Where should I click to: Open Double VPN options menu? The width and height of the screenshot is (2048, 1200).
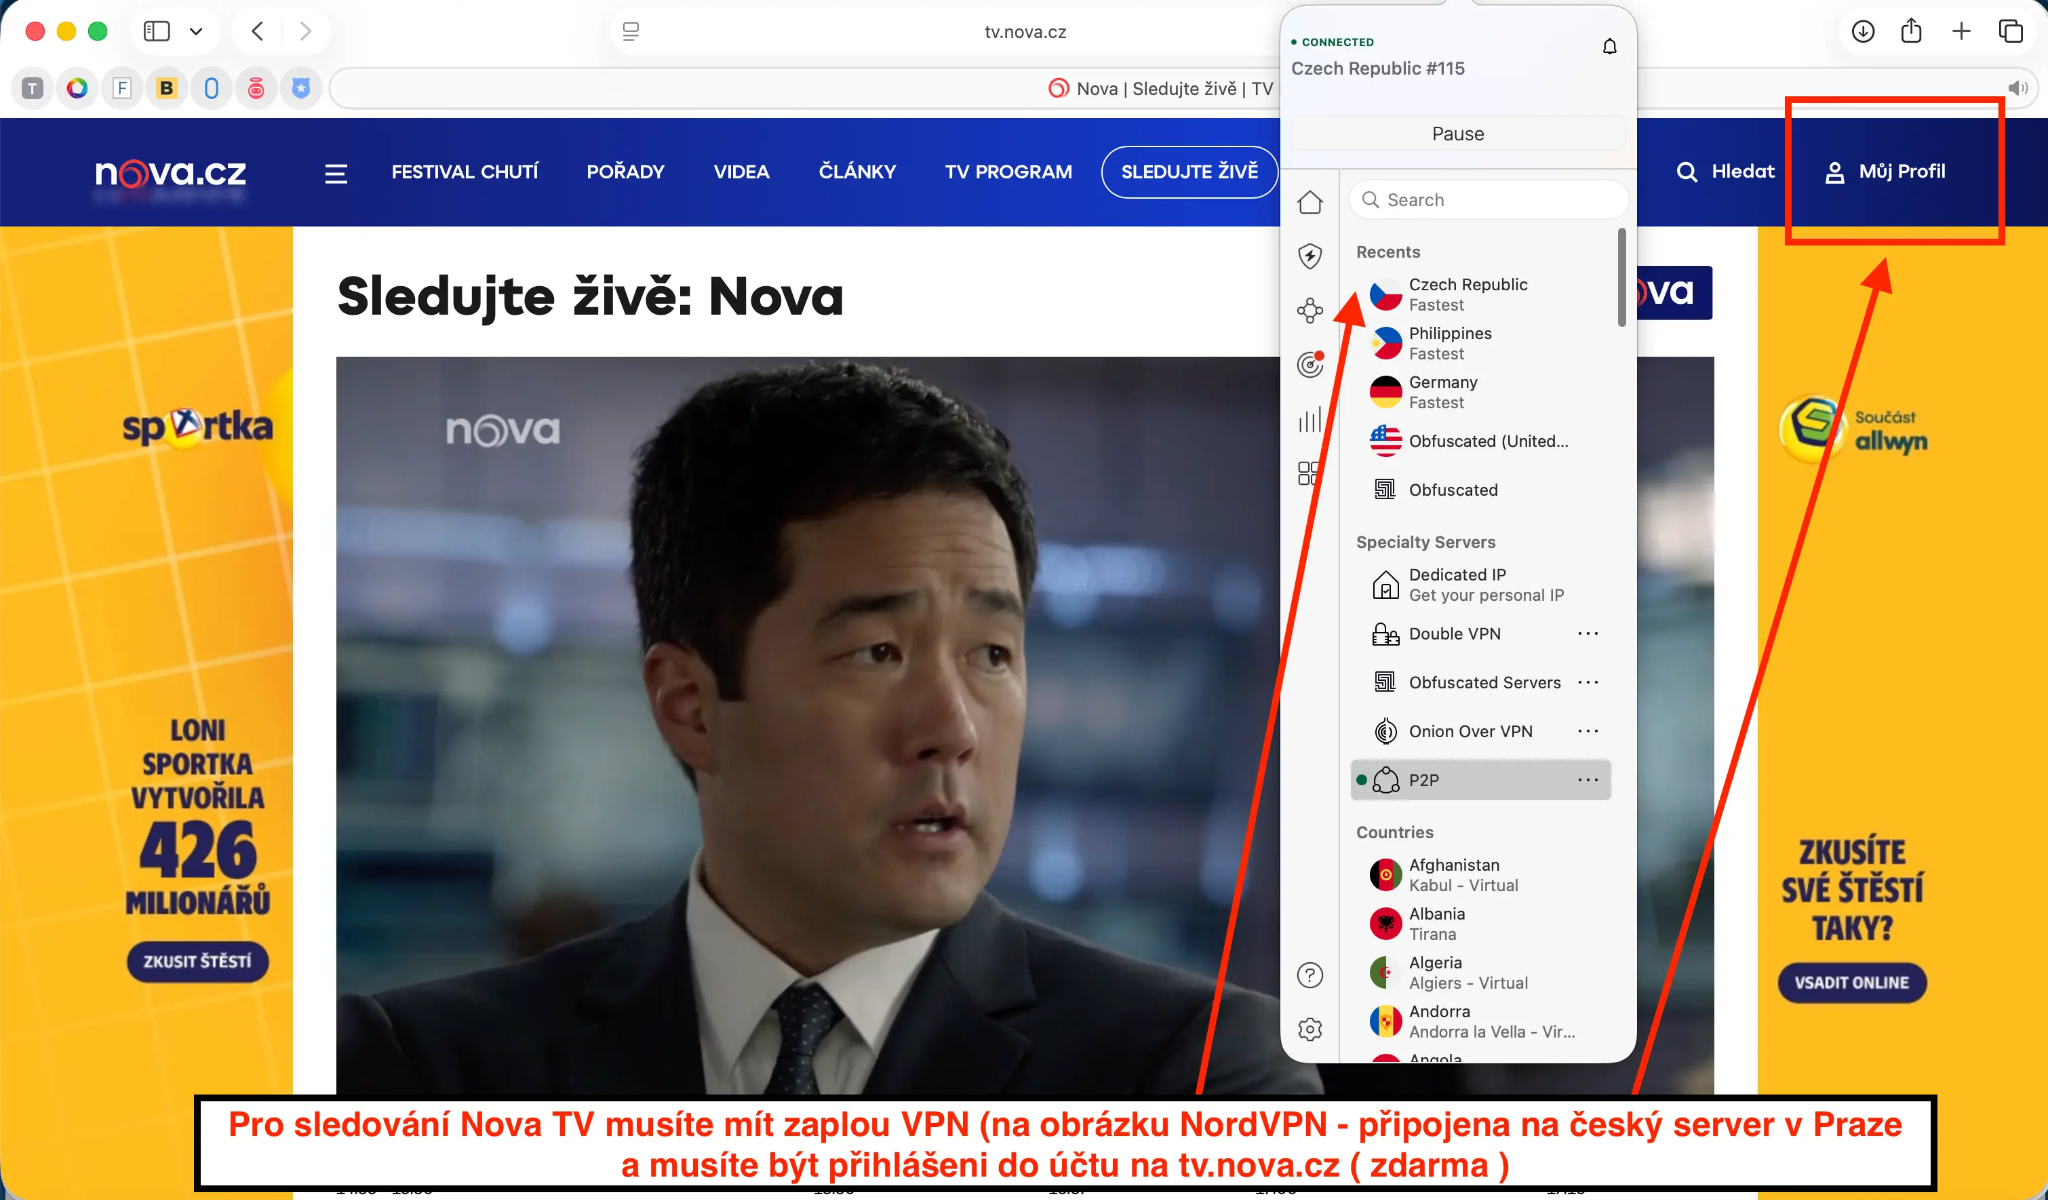pyautogui.click(x=1589, y=633)
